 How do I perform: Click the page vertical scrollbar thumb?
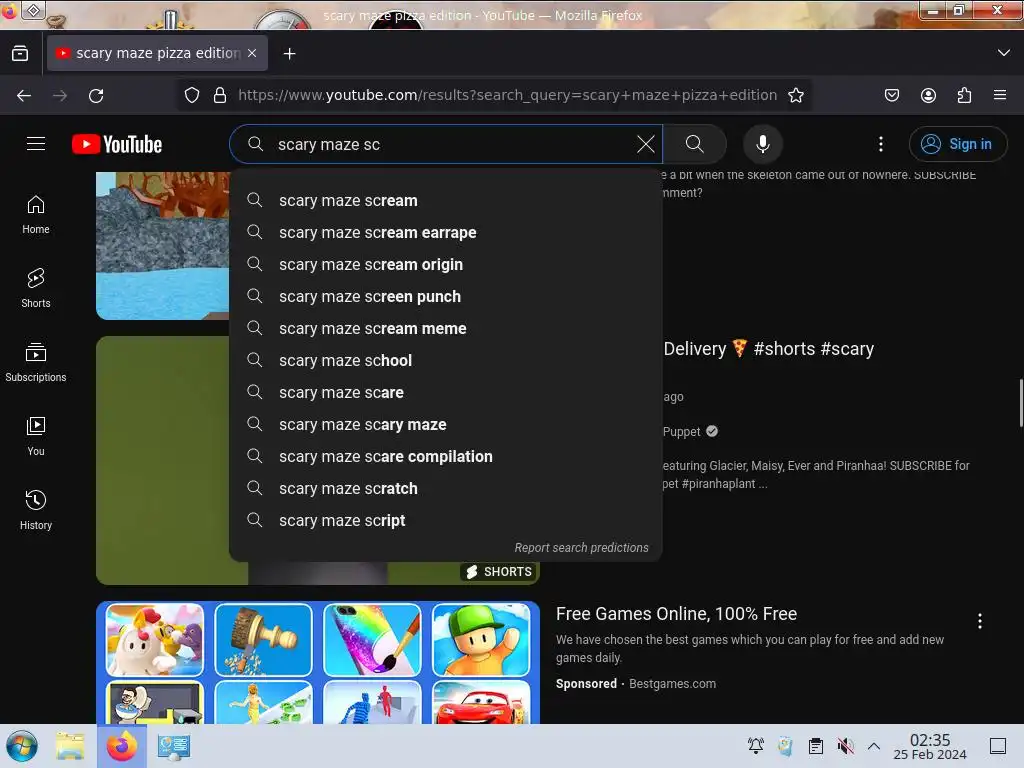point(1020,403)
